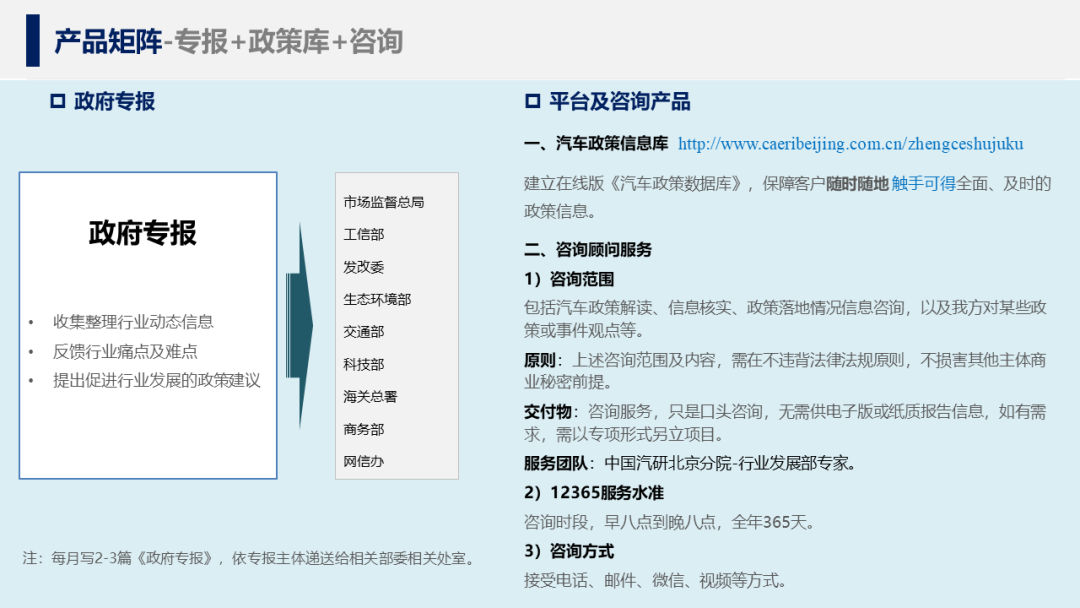The height and width of the screenshot is (608, 1080).
Task: Select 科技部 in the ministry list
Action: click(364, 364)
